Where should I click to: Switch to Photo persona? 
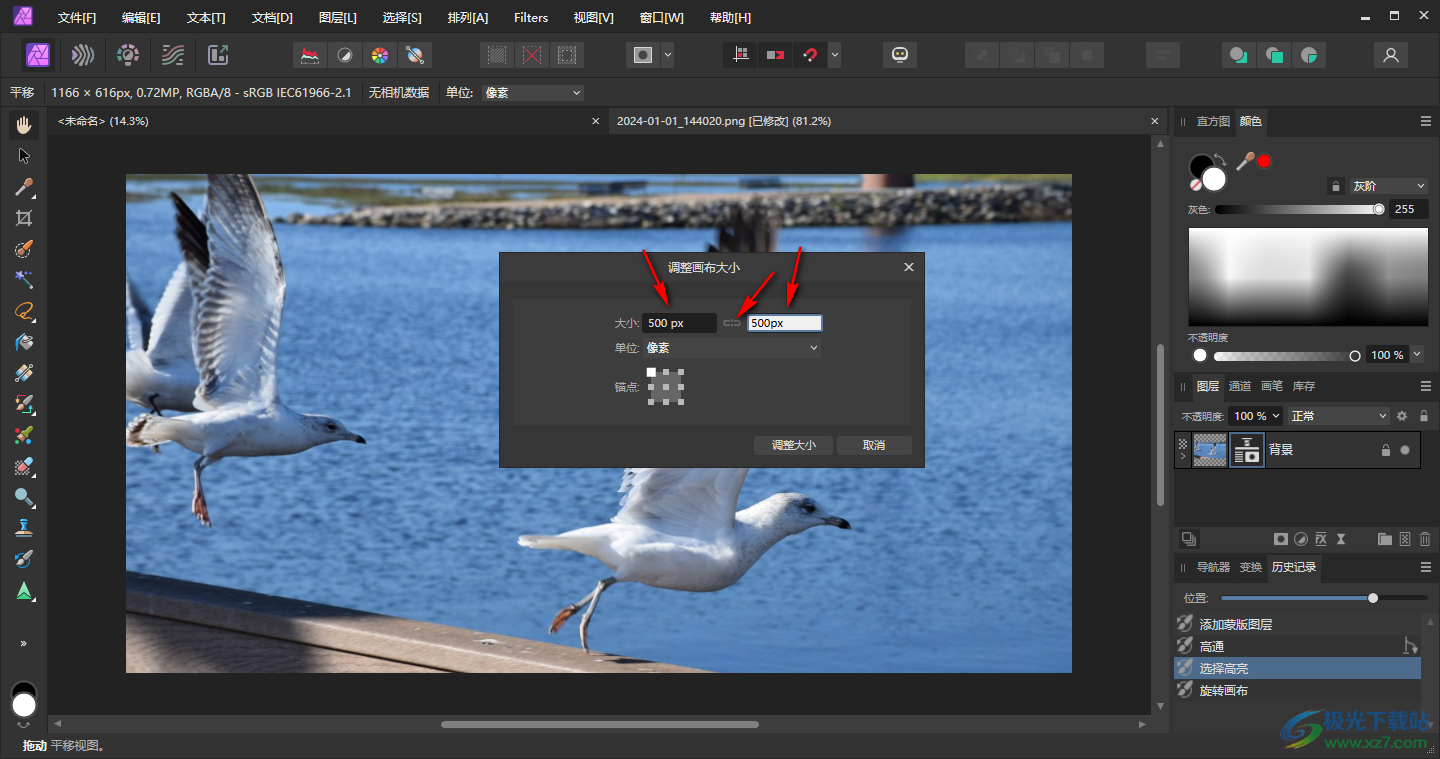point(38,55)
